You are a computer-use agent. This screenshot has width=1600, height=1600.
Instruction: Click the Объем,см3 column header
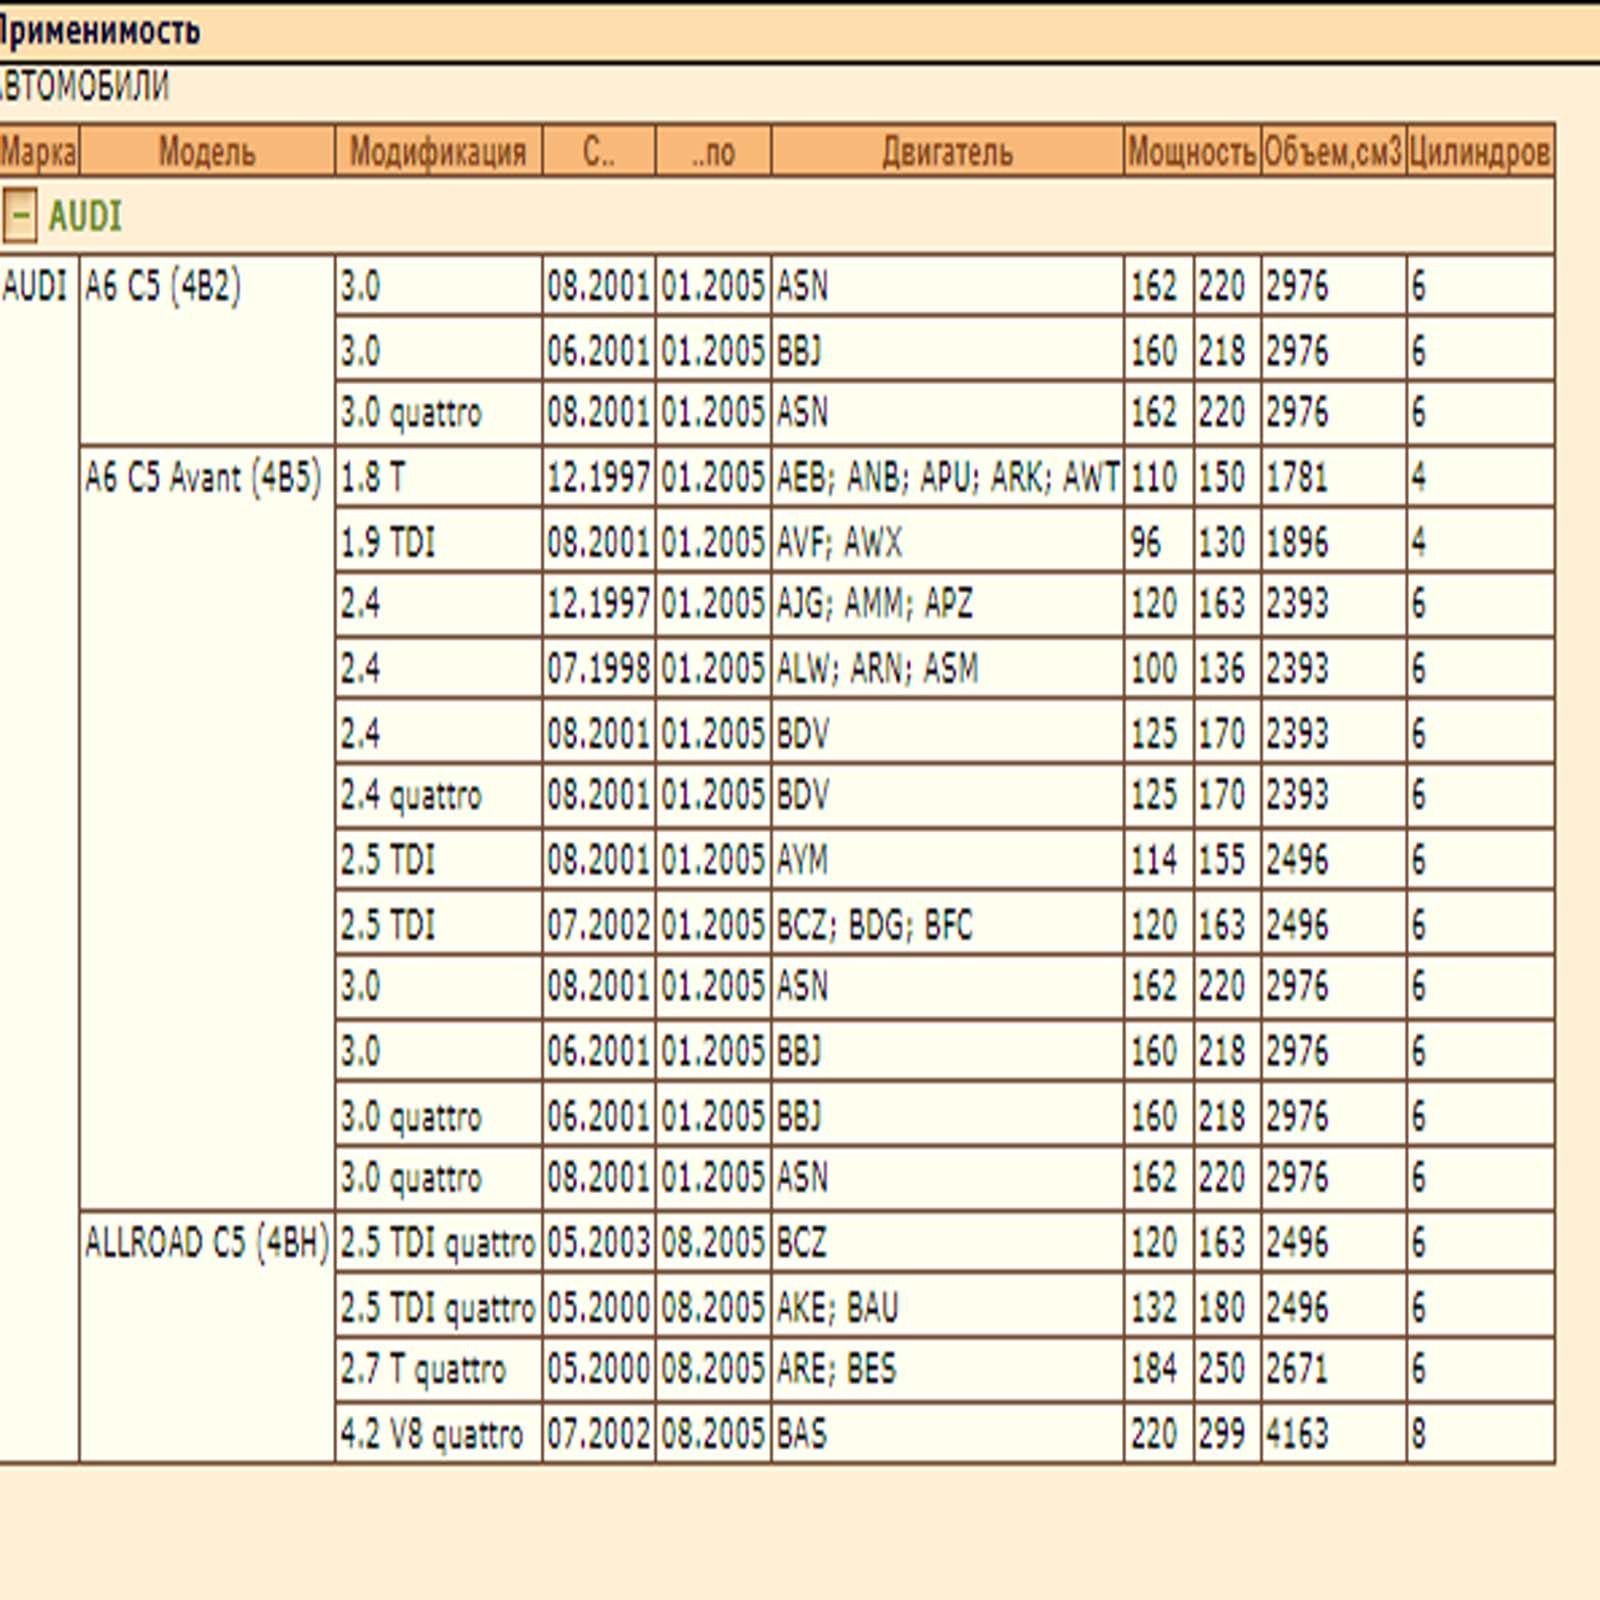[x=1333, y=151]
